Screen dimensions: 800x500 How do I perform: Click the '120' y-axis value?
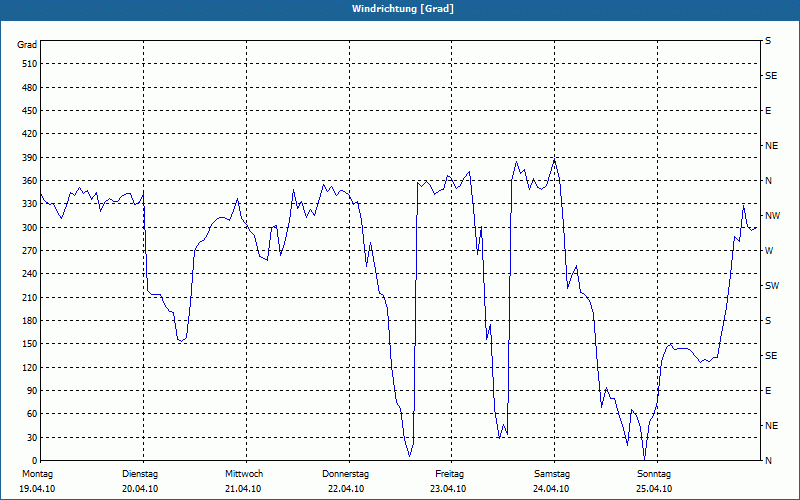(x=30, y=367)
